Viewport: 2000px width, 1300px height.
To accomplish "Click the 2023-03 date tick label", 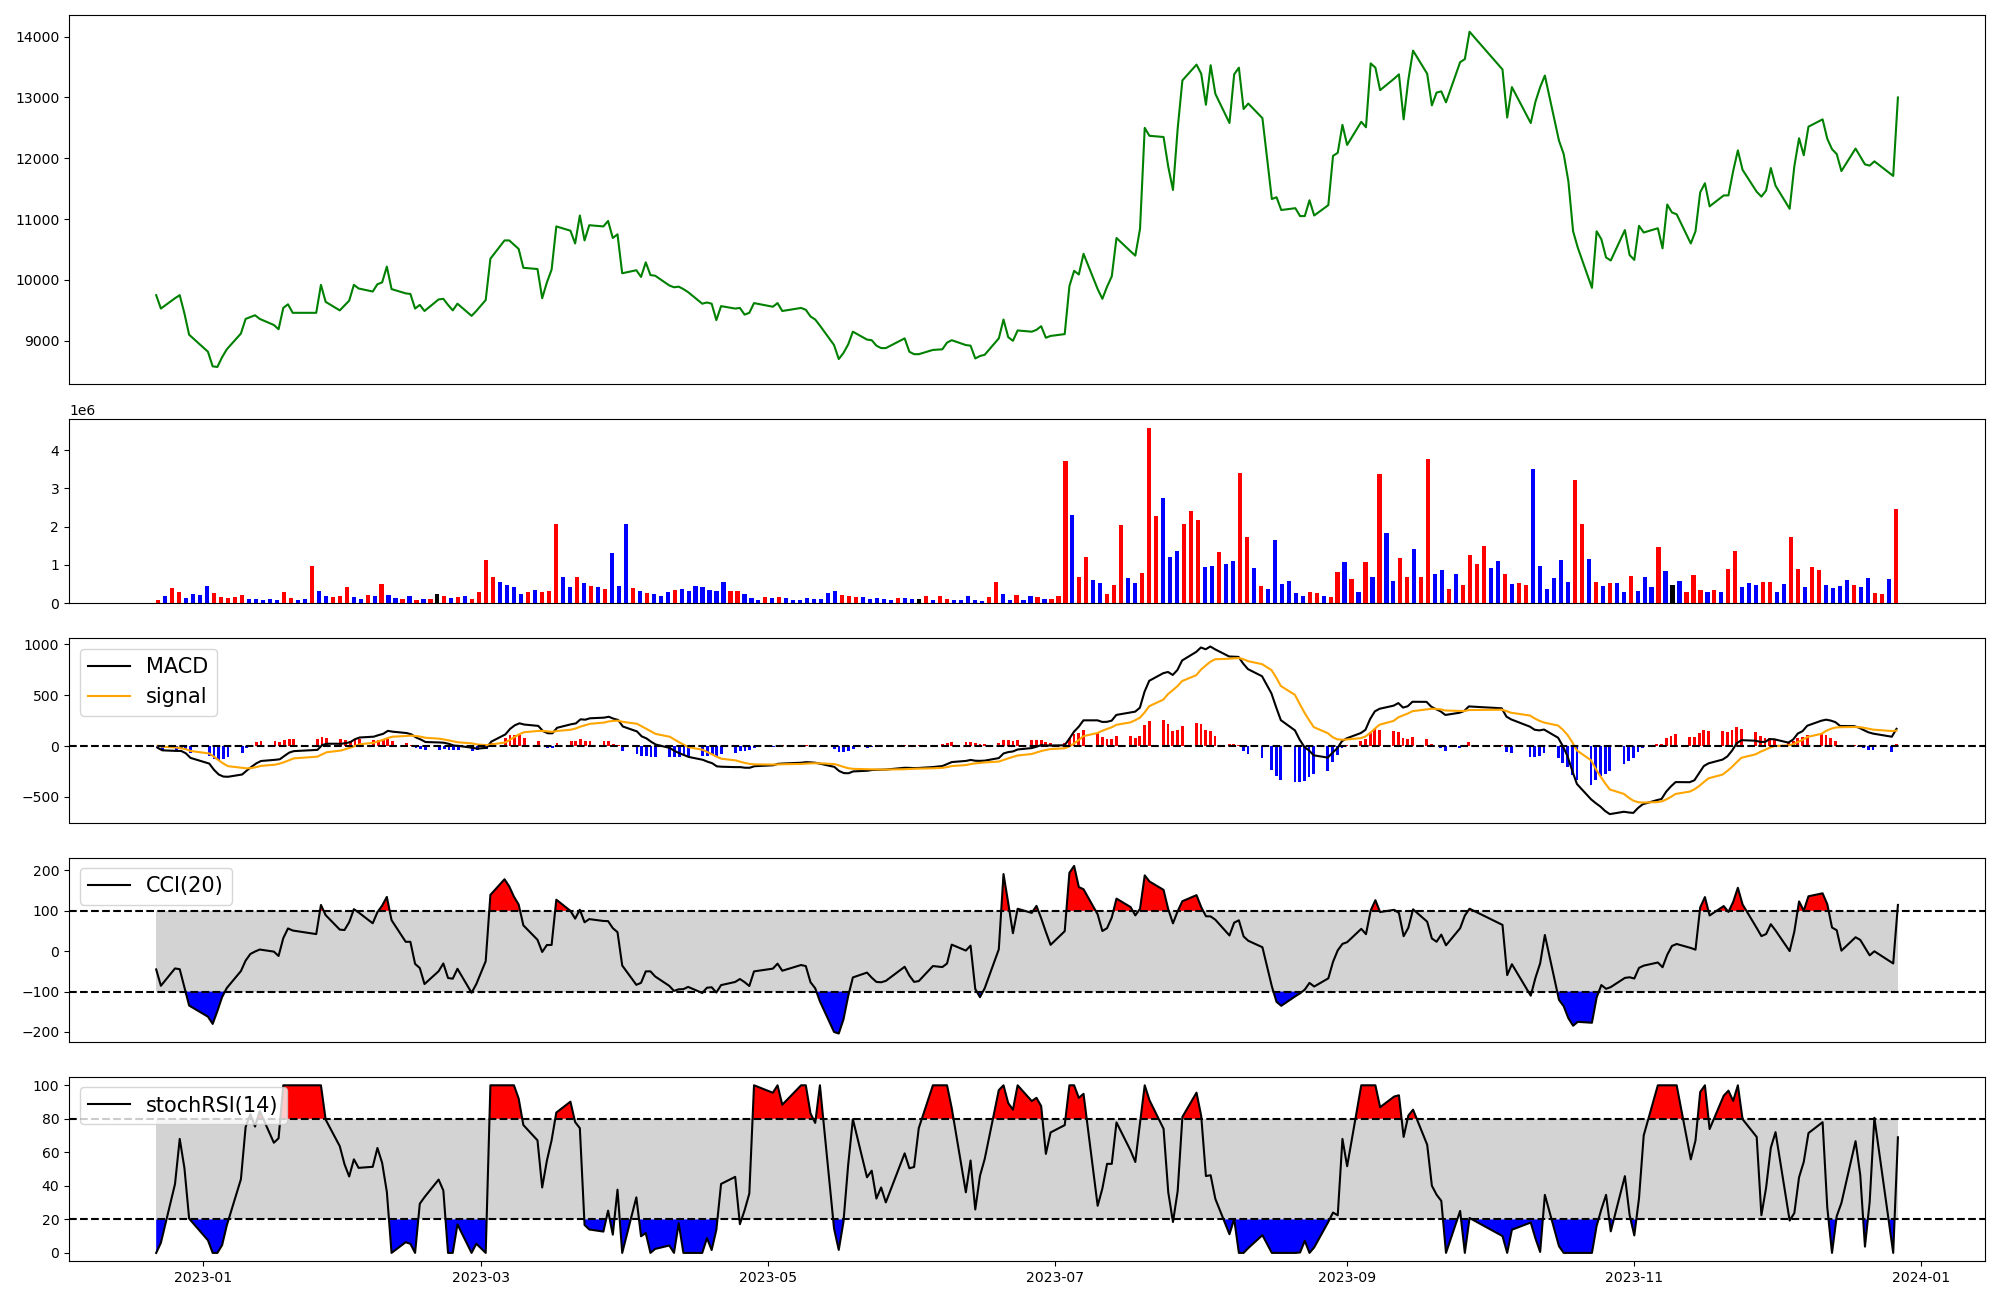I will point(481,1277).
